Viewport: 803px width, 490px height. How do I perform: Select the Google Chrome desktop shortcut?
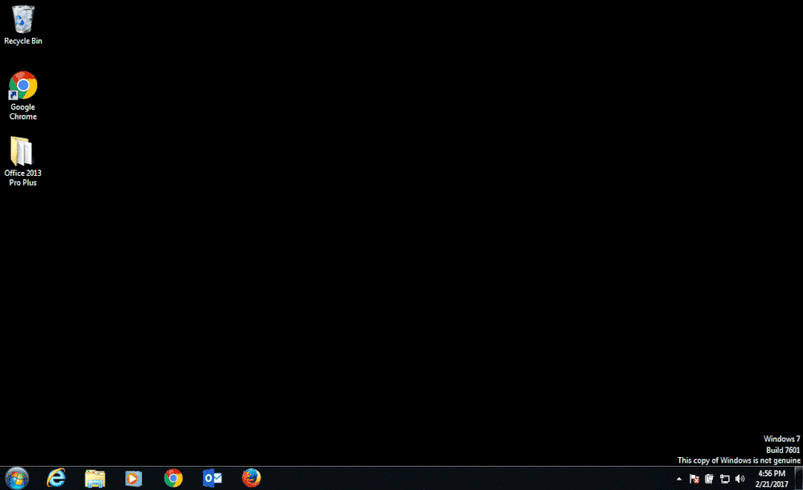coord(23,96)
